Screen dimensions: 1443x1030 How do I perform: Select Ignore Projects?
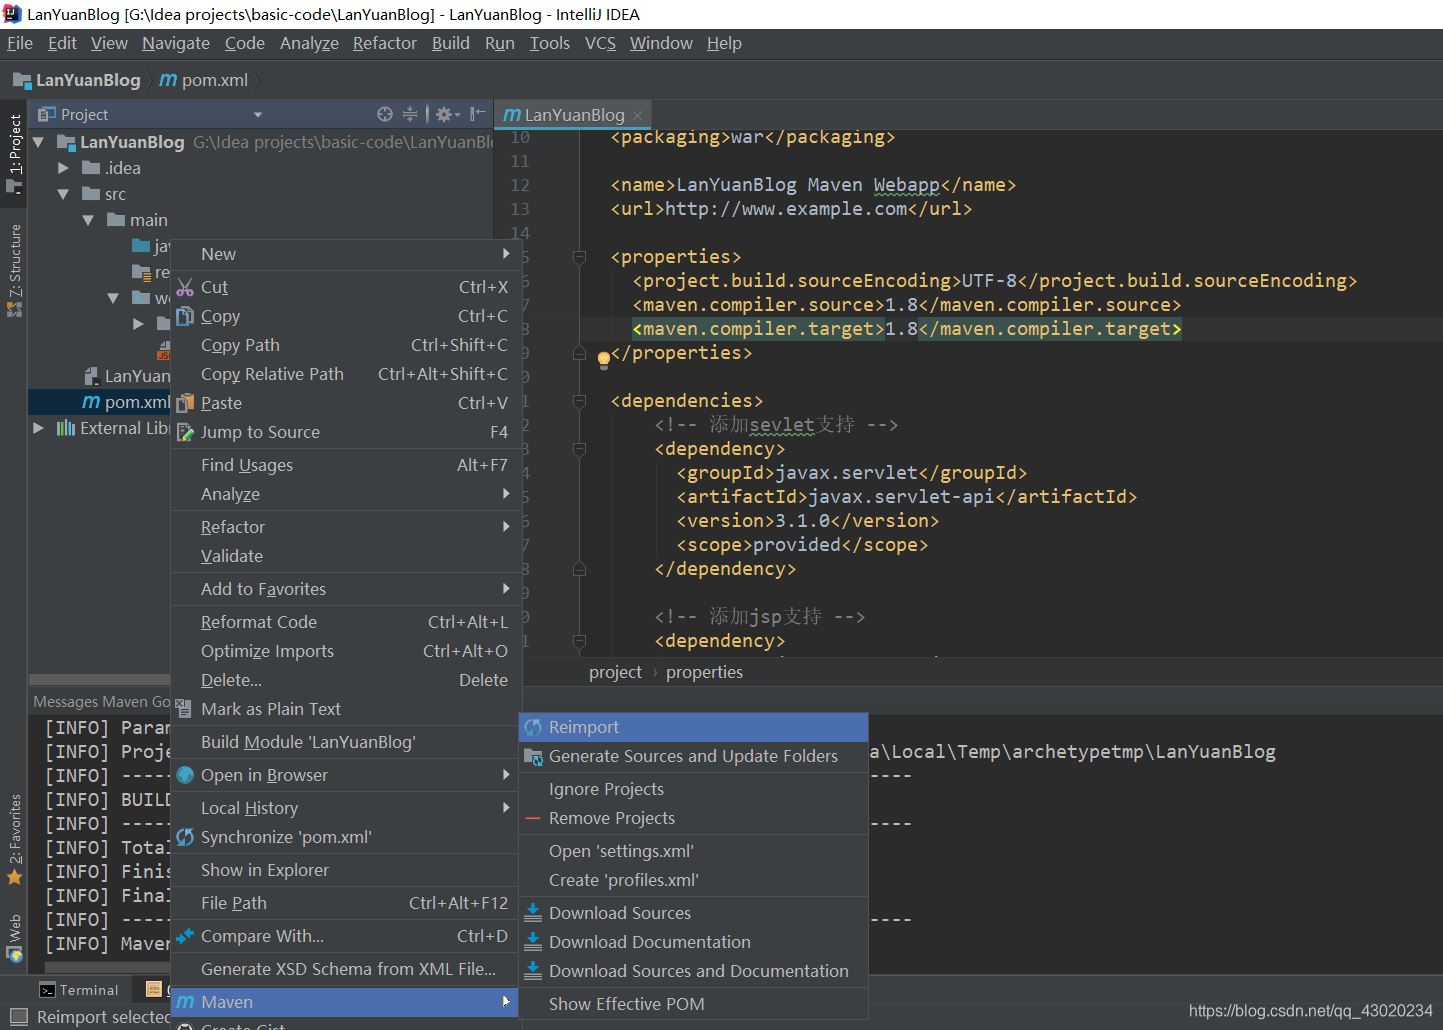click(693, 789)
